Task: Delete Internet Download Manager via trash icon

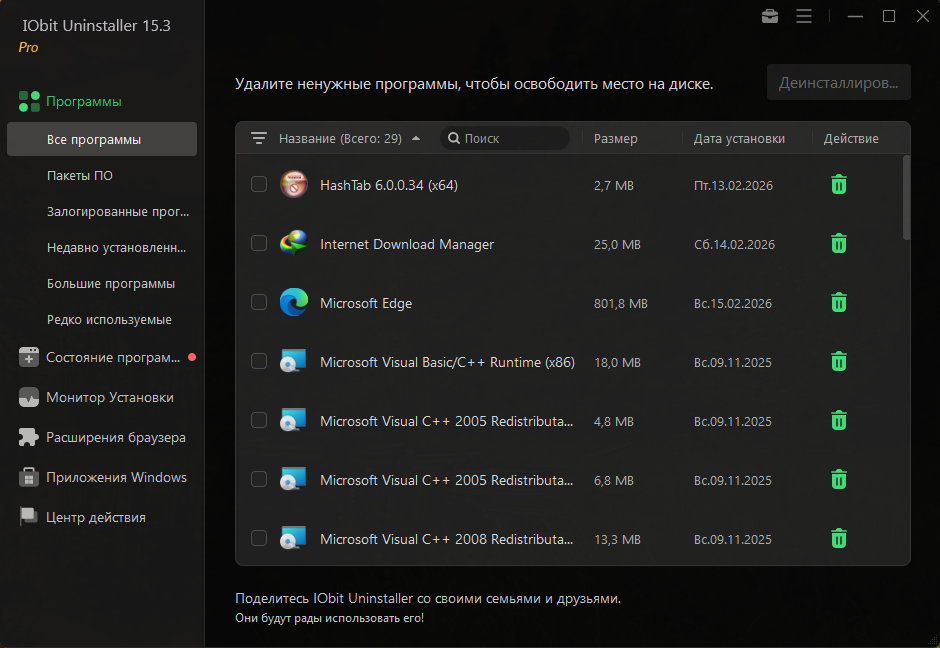Action: 839,244
